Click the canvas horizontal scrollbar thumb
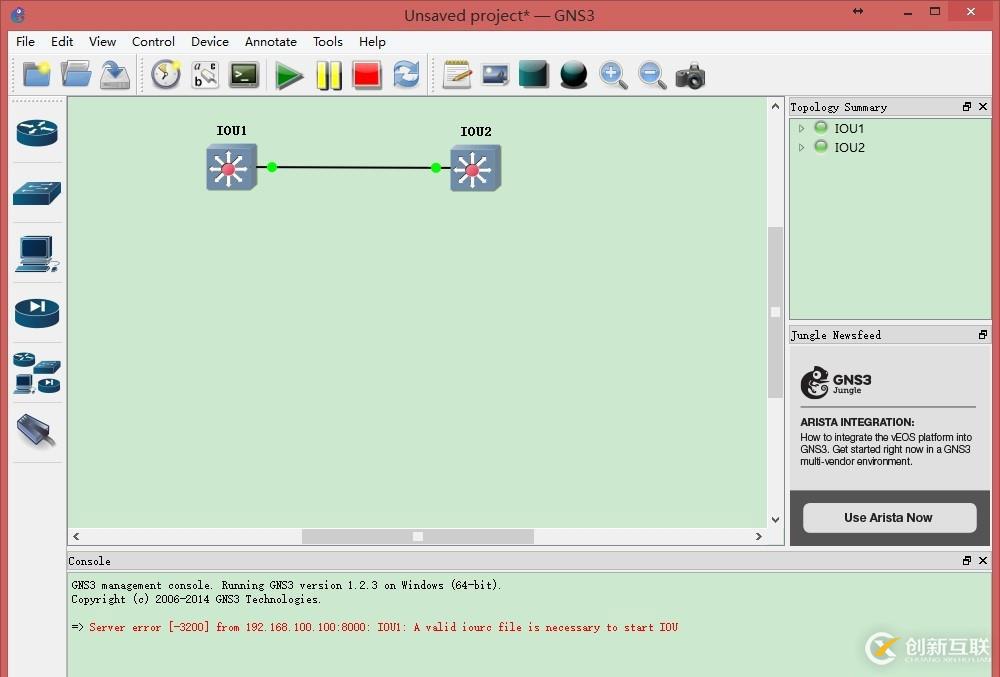Image resolution: width=1000 pixels, height=677 pixels. pos(418,536)
